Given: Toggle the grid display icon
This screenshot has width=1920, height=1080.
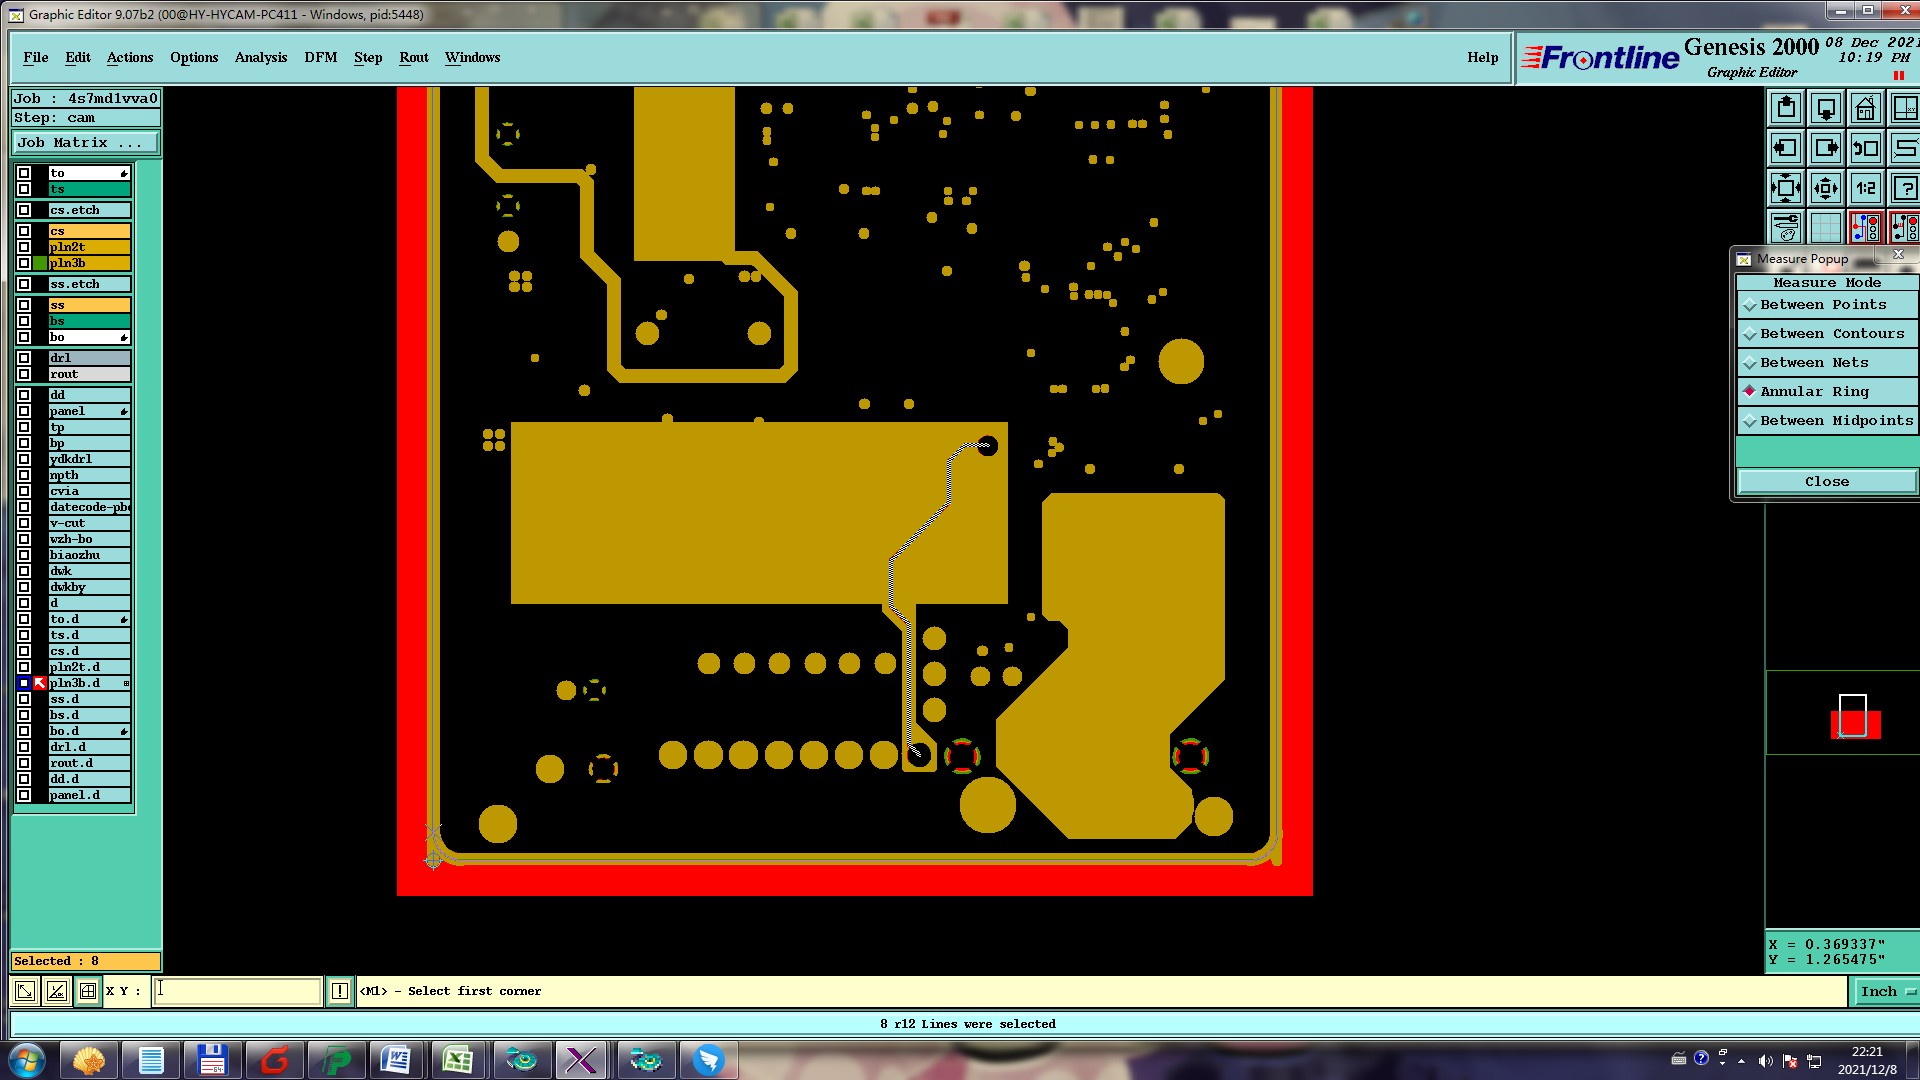Looking at the screenshot, I should [1825, 228].
